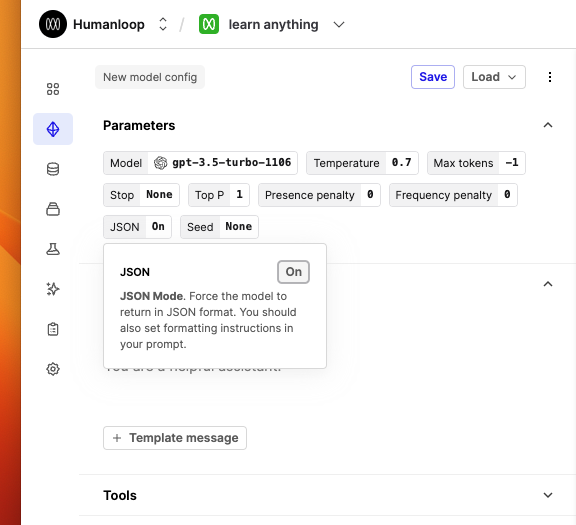576x525 pixels.
Task: Open the settings gear icon in sidebar
Action: 53,369
